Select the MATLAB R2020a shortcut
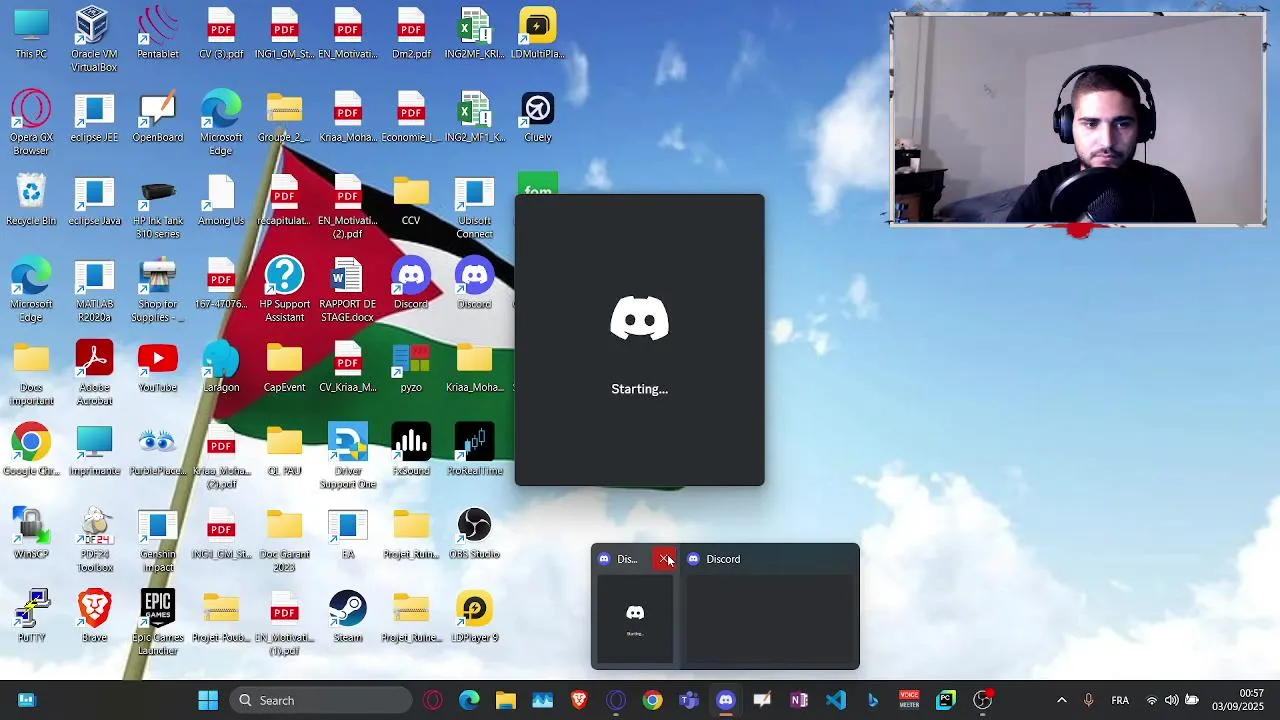This screenshot has height=720, width=1280. pos(94,290)
